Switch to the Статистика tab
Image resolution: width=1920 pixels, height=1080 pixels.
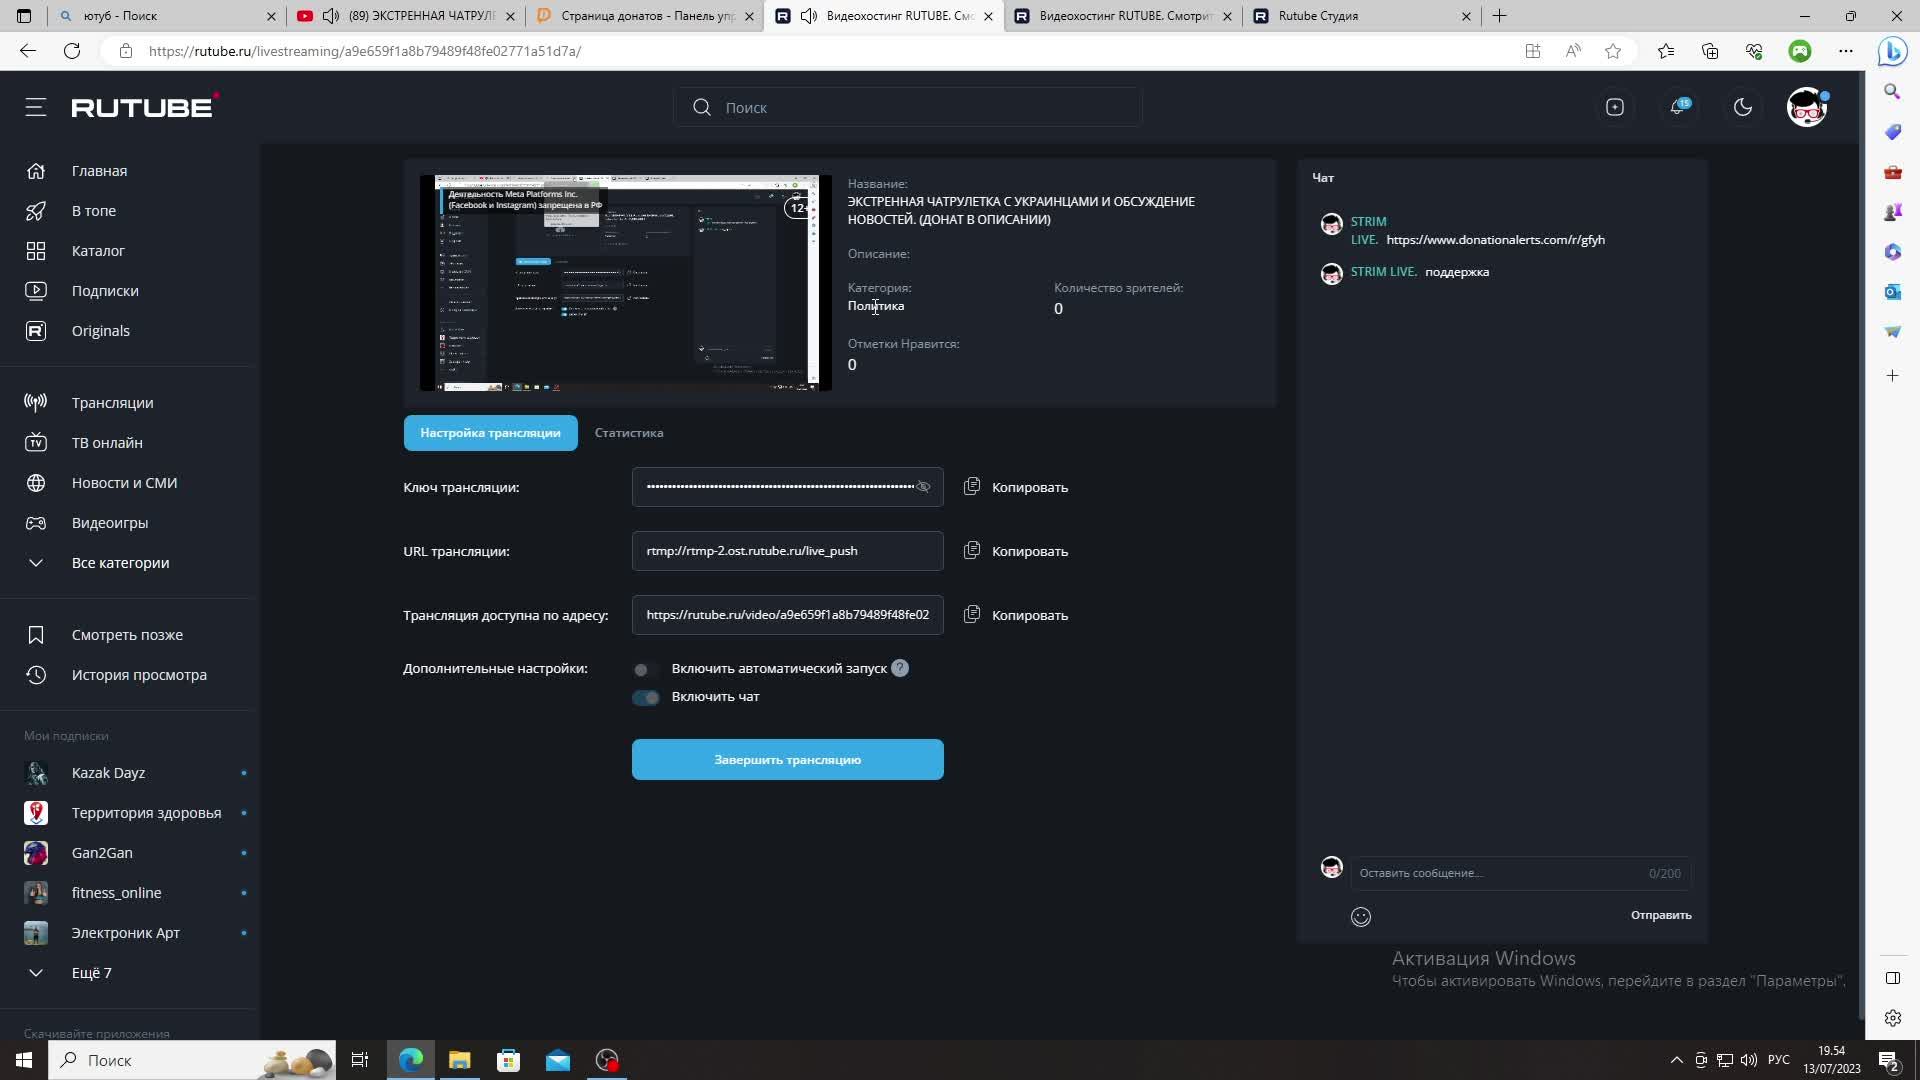pos(628,433)
